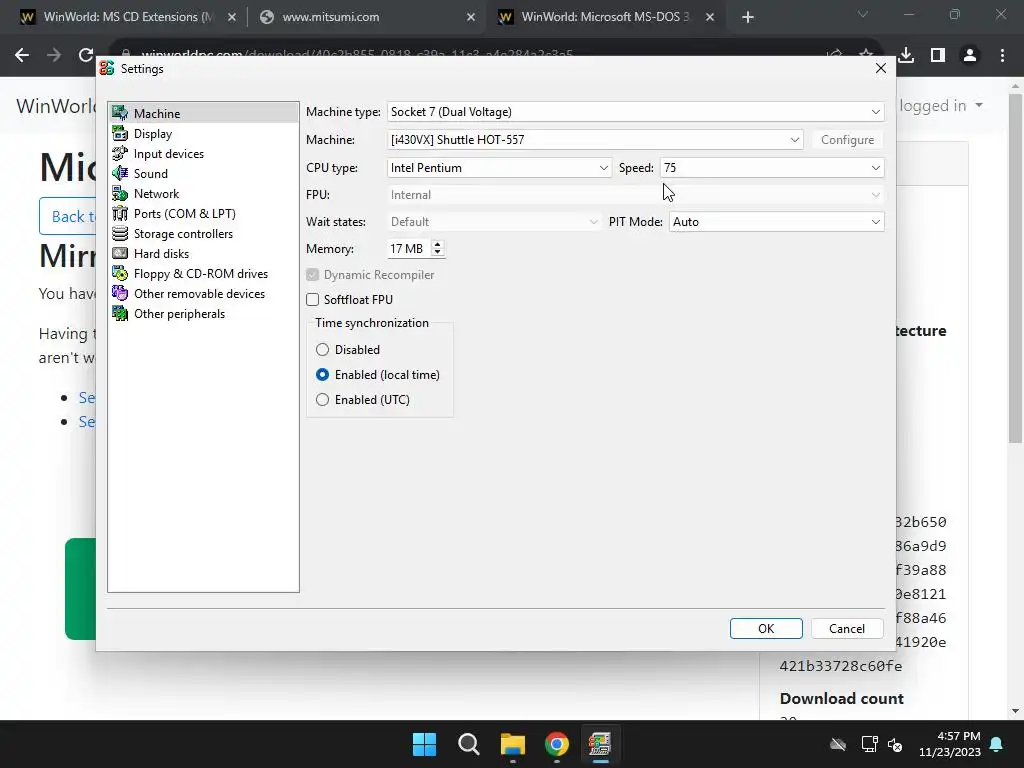Toggle the Softfloat FPU checkbox
Screen dimensions: 1024x768
313,300
